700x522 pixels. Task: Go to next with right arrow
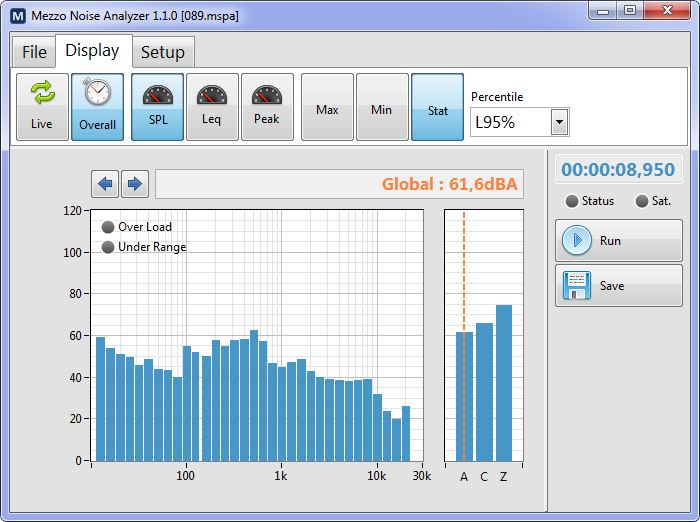coord(135,184)
